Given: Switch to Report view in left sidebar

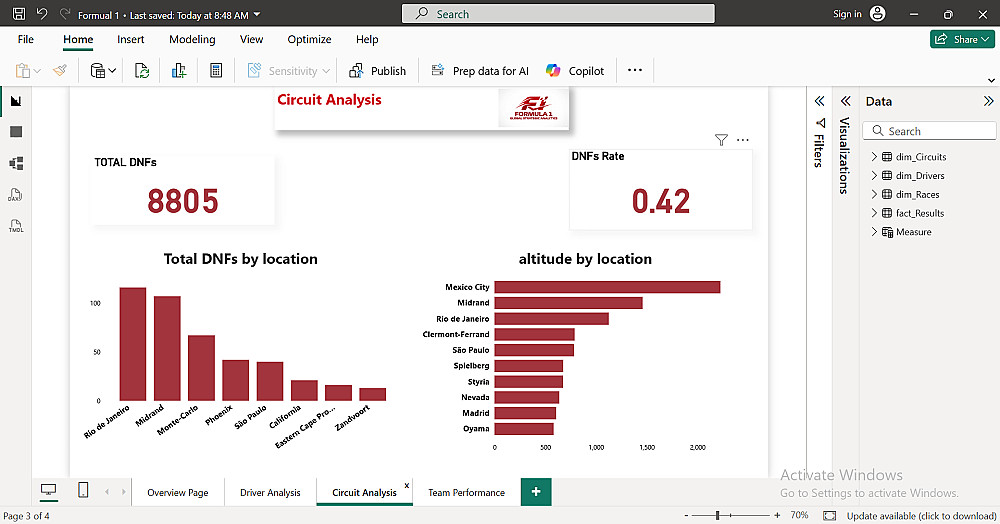Looking at the screenshot, I should (16, 101).
